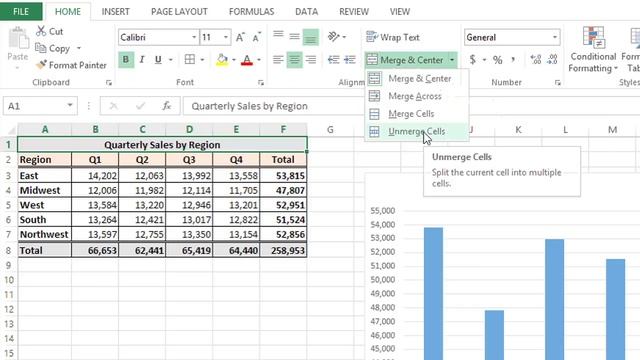Toggle Underline formatting
640x360 pixels.
[158, 60]
